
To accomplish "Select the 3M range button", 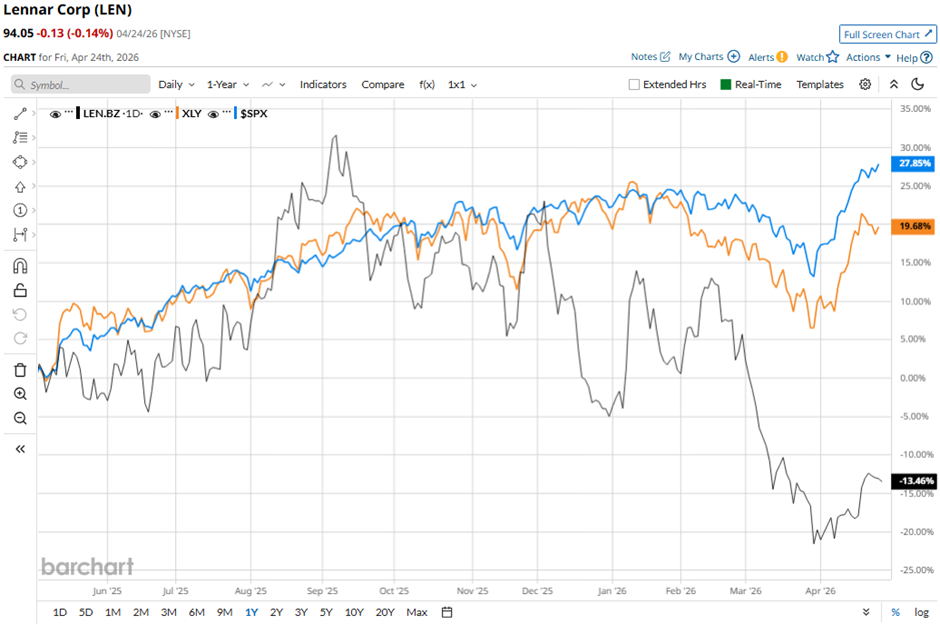I will [x=168, y=612].
